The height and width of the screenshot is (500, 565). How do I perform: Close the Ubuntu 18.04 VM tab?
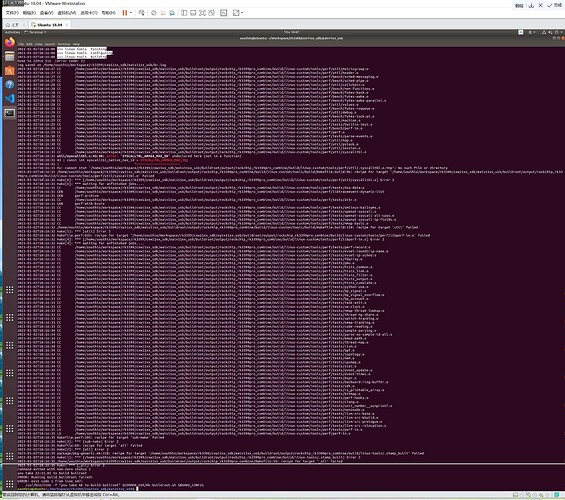click(x=67, y=25)
